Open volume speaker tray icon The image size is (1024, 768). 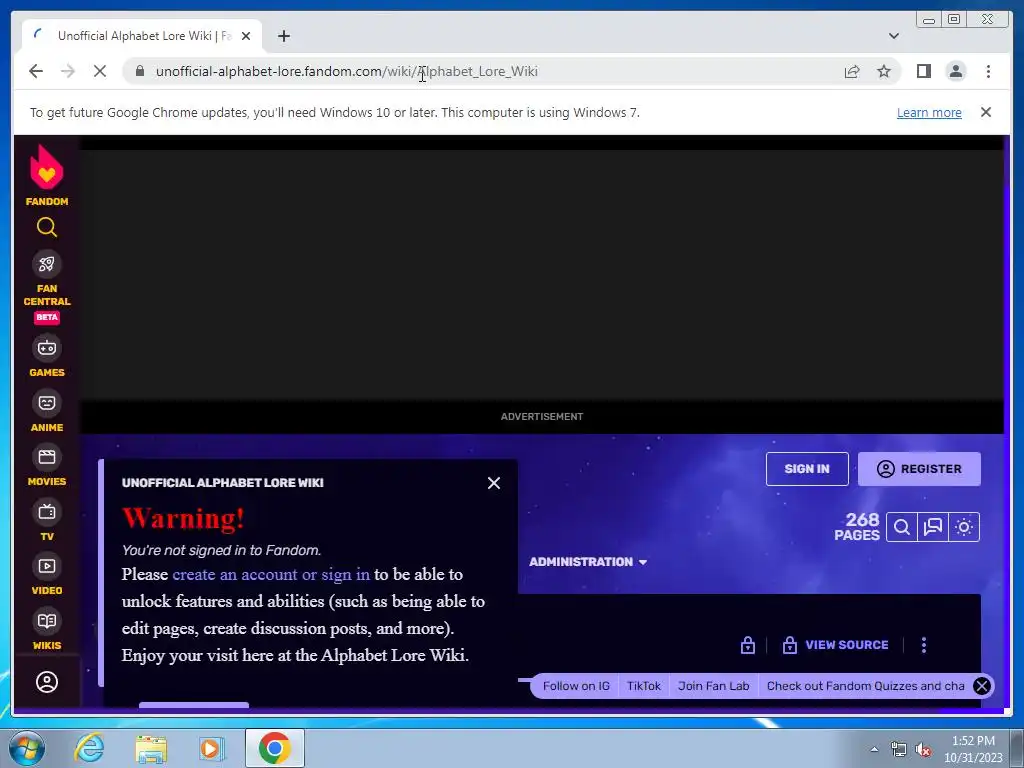(x=923, y=749)
